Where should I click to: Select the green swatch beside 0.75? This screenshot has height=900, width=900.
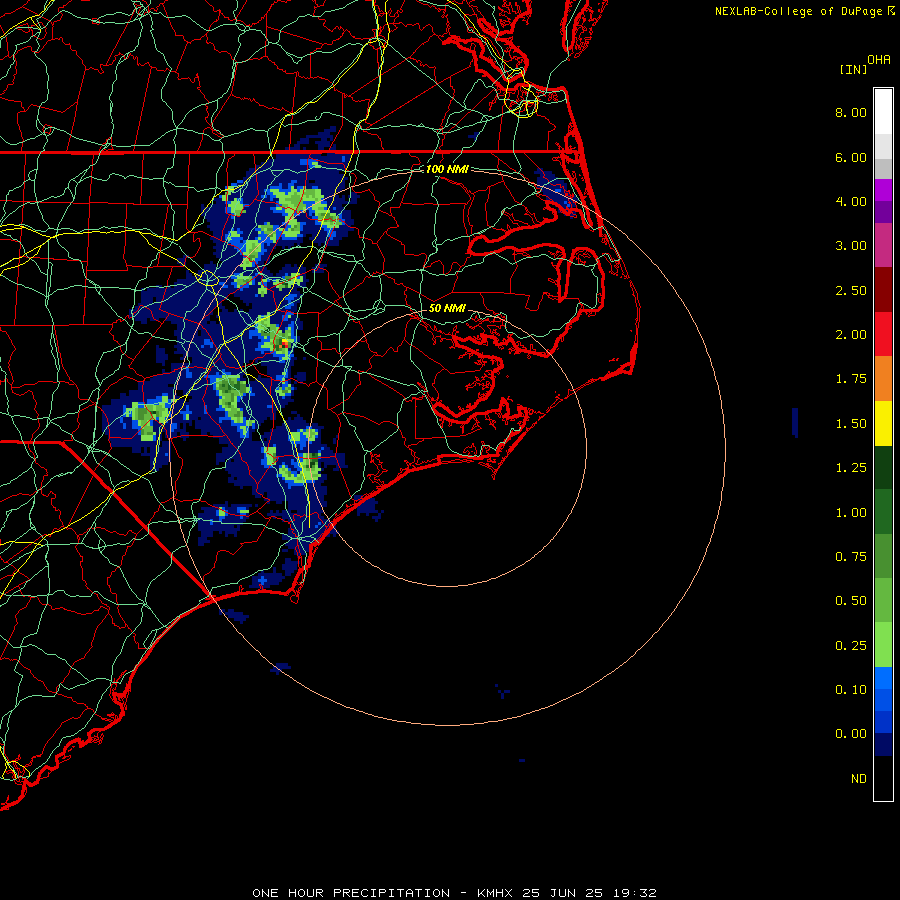coord(883,556)
